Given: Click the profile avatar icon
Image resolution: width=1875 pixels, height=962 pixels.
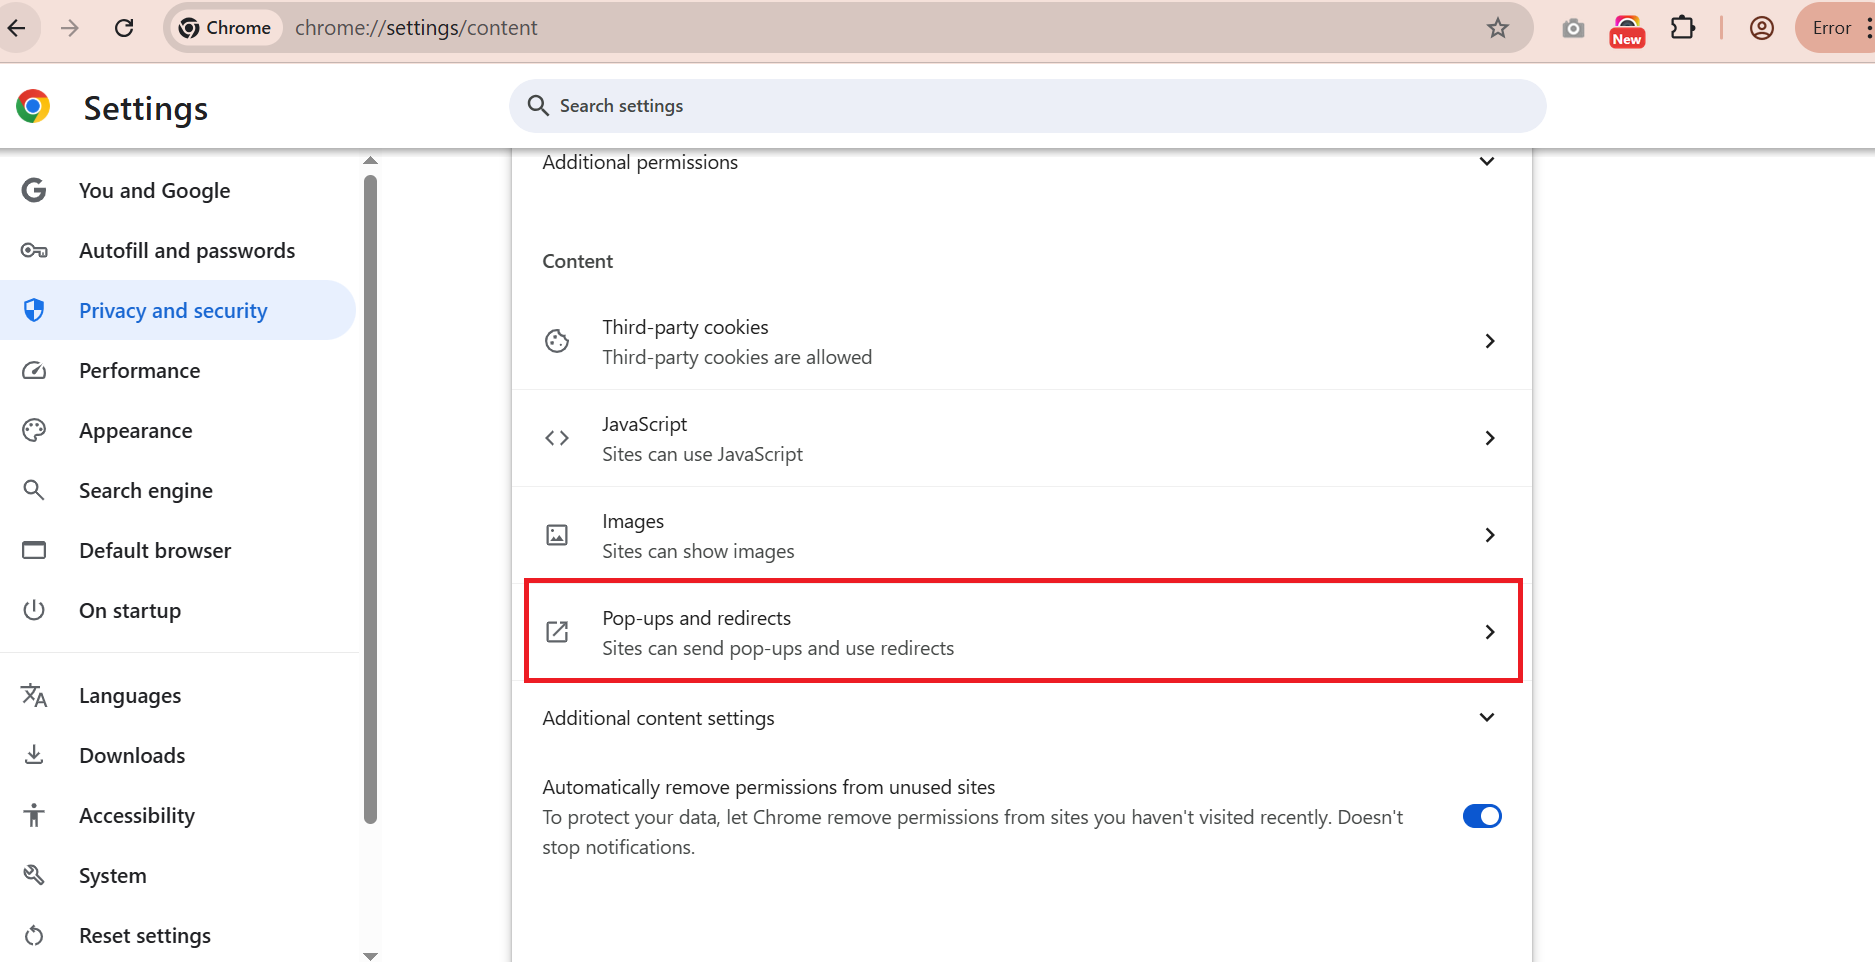Looking at the screenshot, I should (1762, 28).
